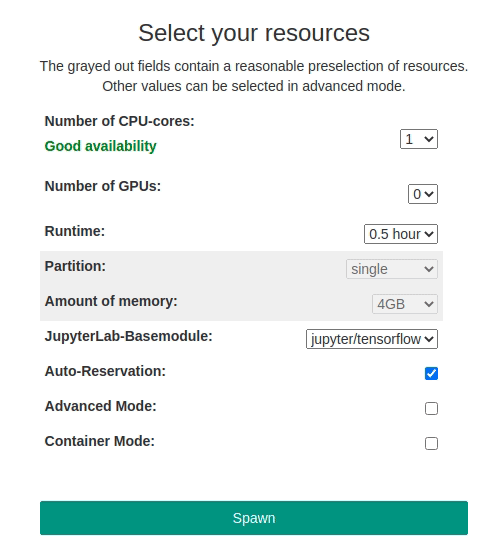Click the 'Select your resources' heading
The height and width of the screenshot is (558, 496).
254,33
